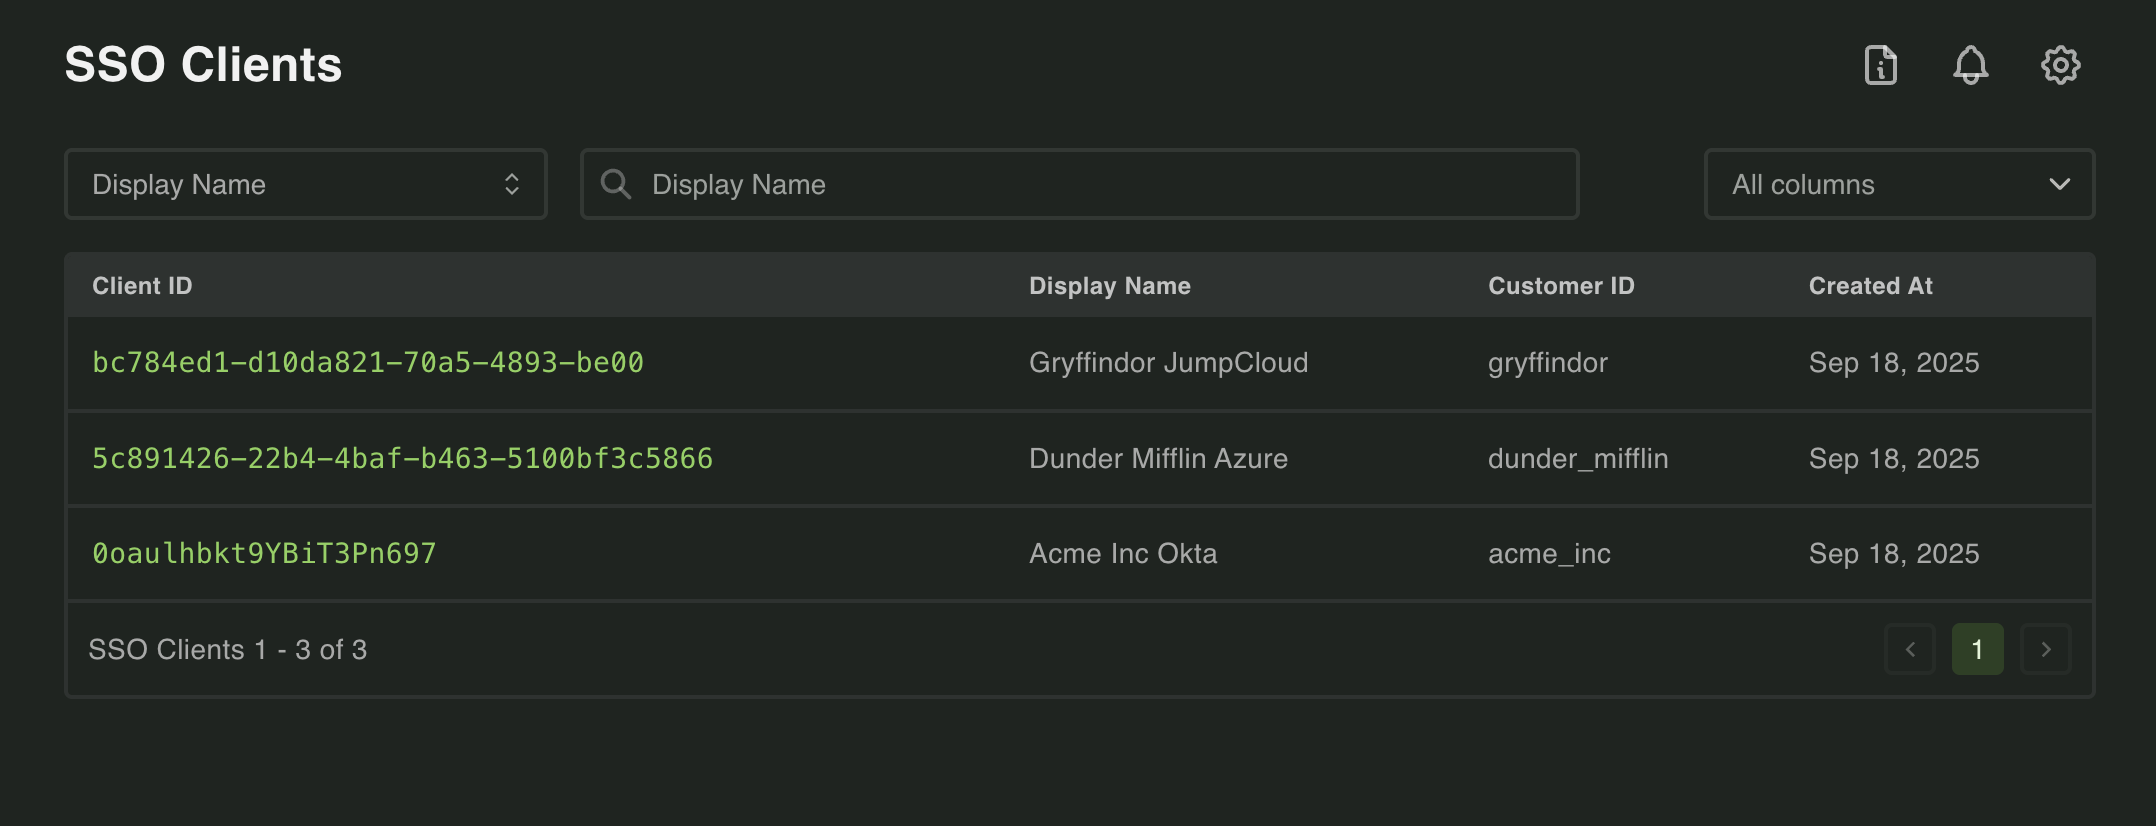Open client bc784ed1-d10da821-70a5-4893-be00
The width and height of the screenshot is (2156, 826).
pos(368,362)
